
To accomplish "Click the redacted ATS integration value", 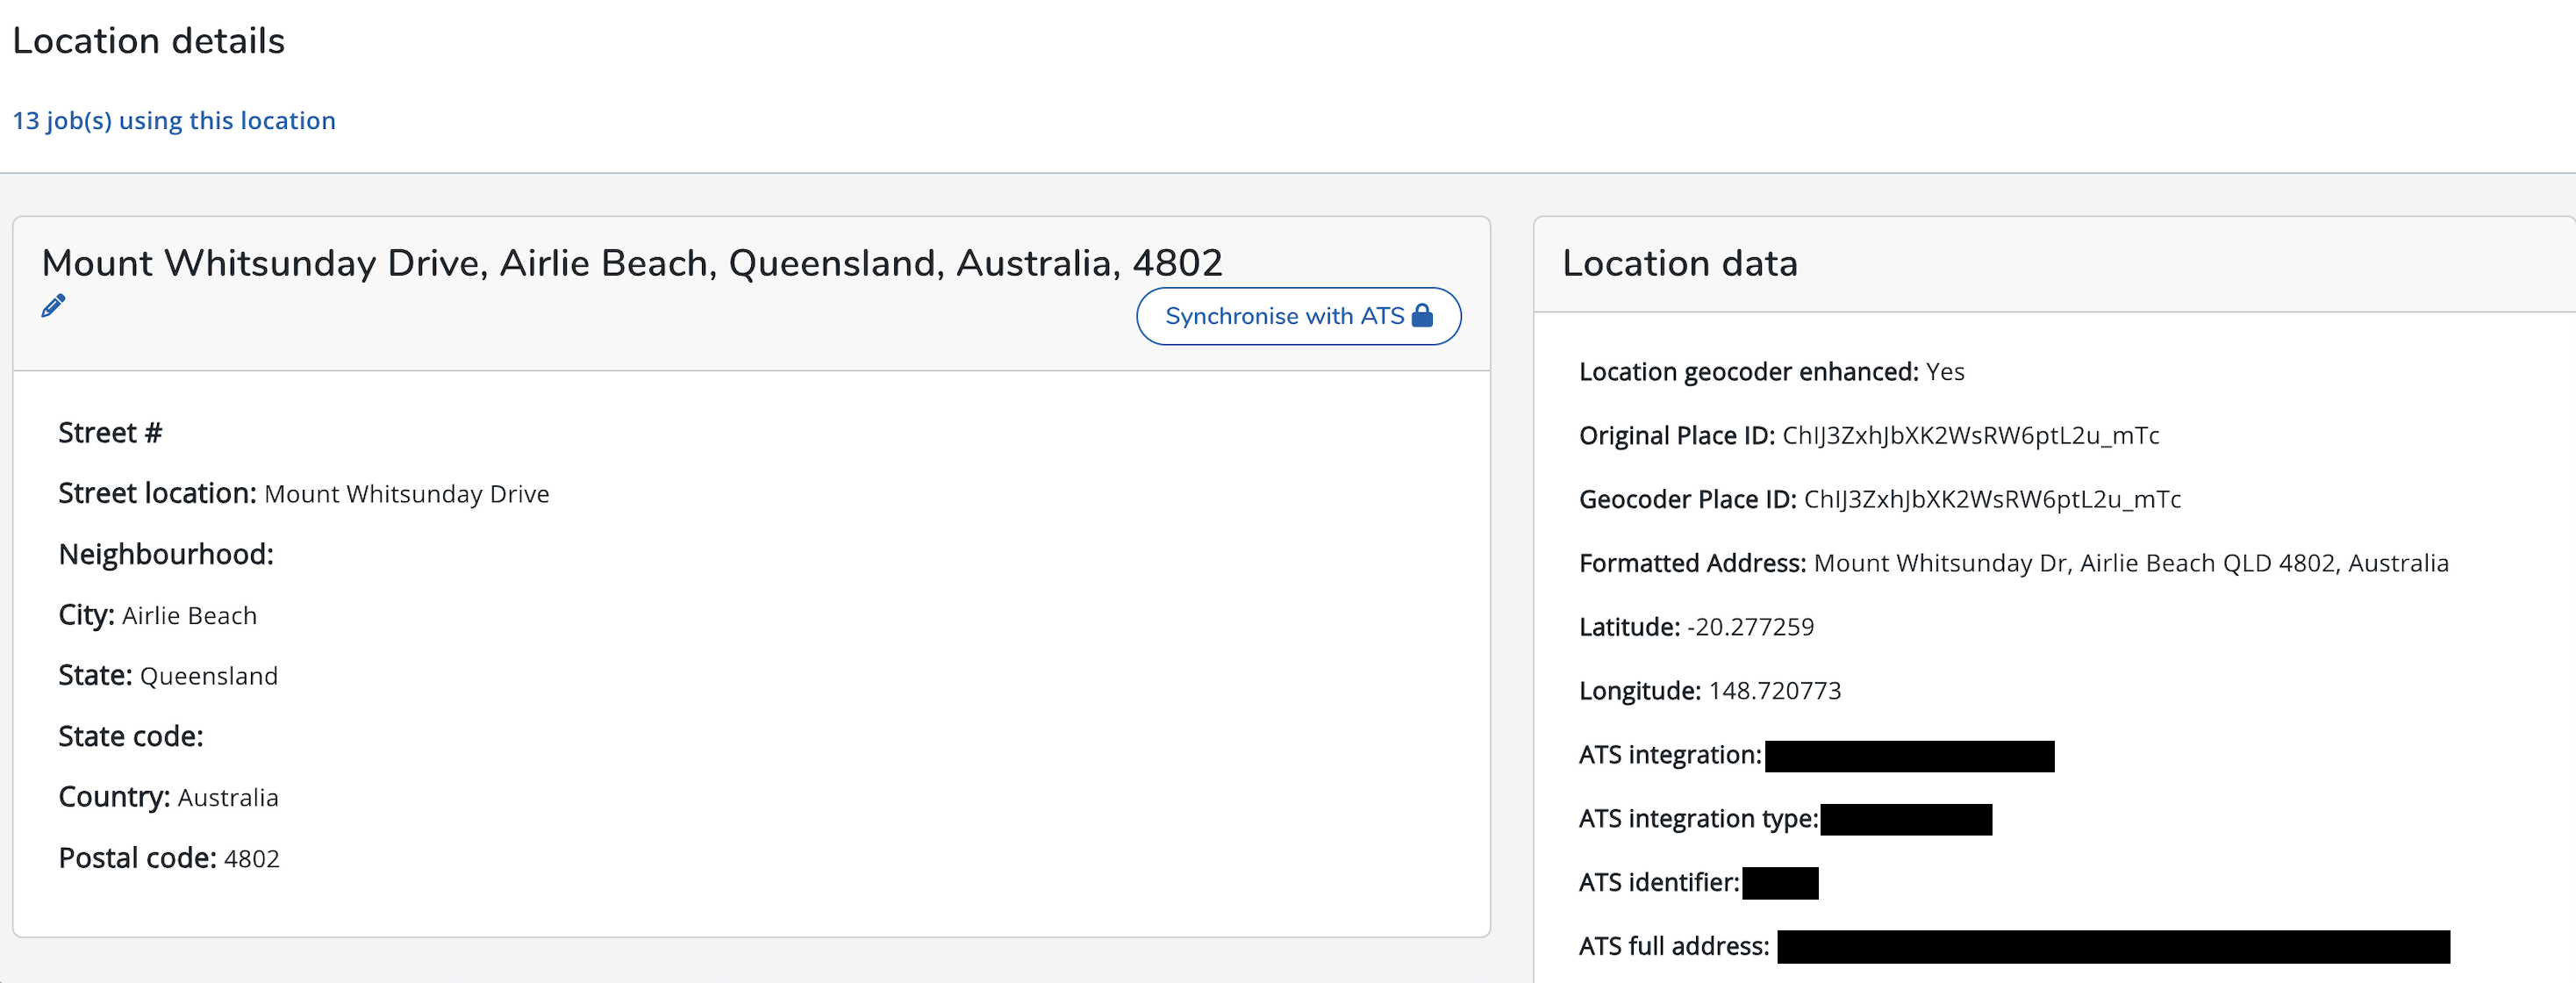I will tap(1909, 756).
